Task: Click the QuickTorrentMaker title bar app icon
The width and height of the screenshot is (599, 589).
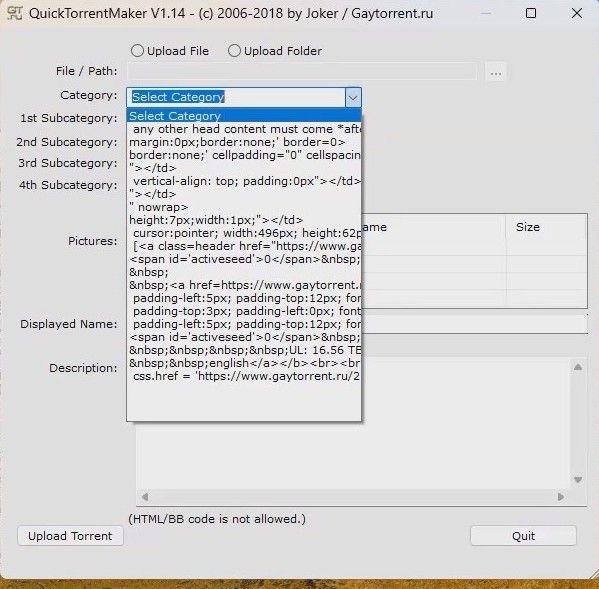Action: [x=15, y=13]
